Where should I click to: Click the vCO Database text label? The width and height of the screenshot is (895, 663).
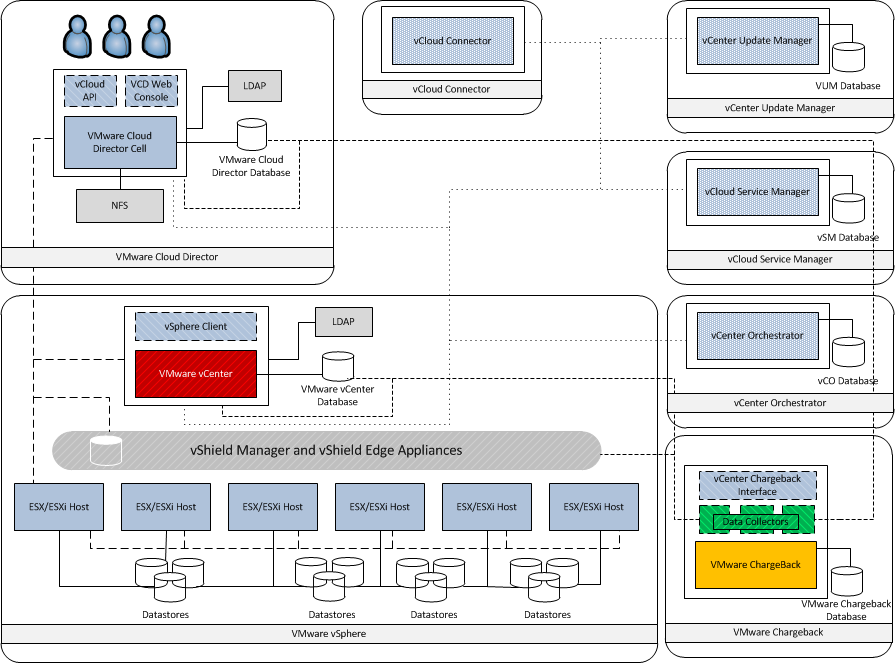848,381
